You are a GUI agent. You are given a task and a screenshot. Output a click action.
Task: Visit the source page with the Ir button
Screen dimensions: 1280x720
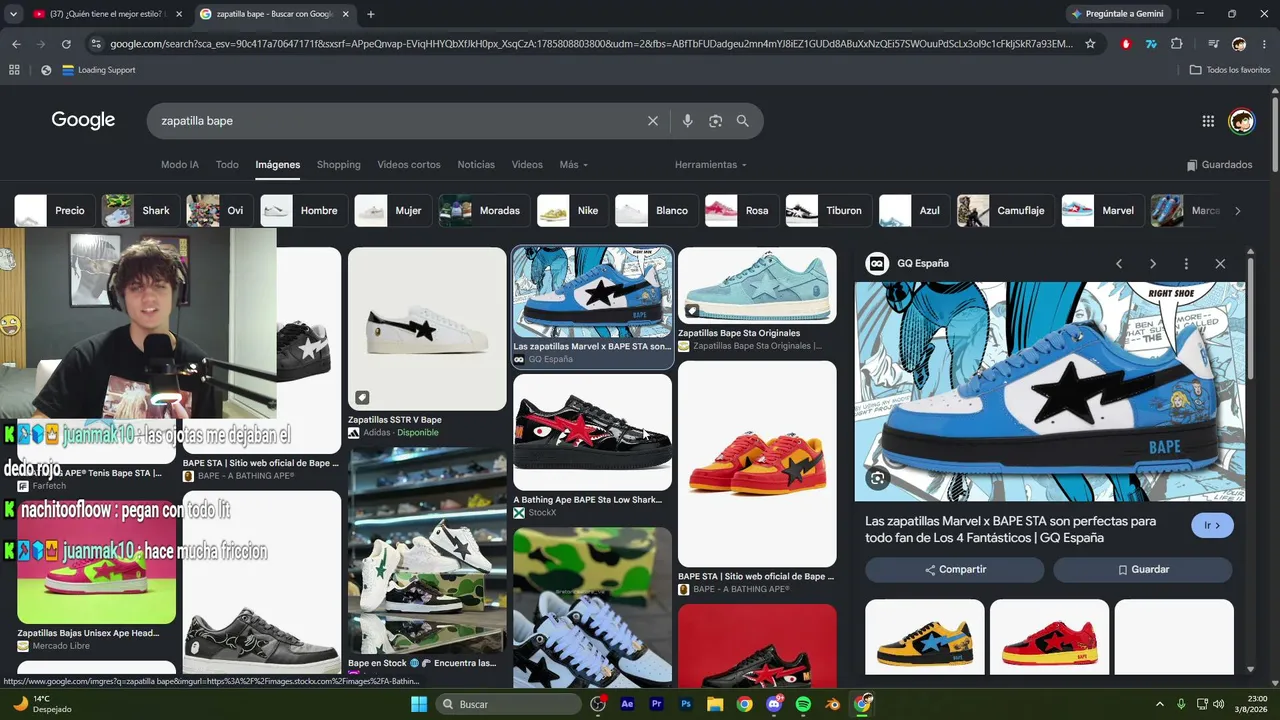point(1212,525)
